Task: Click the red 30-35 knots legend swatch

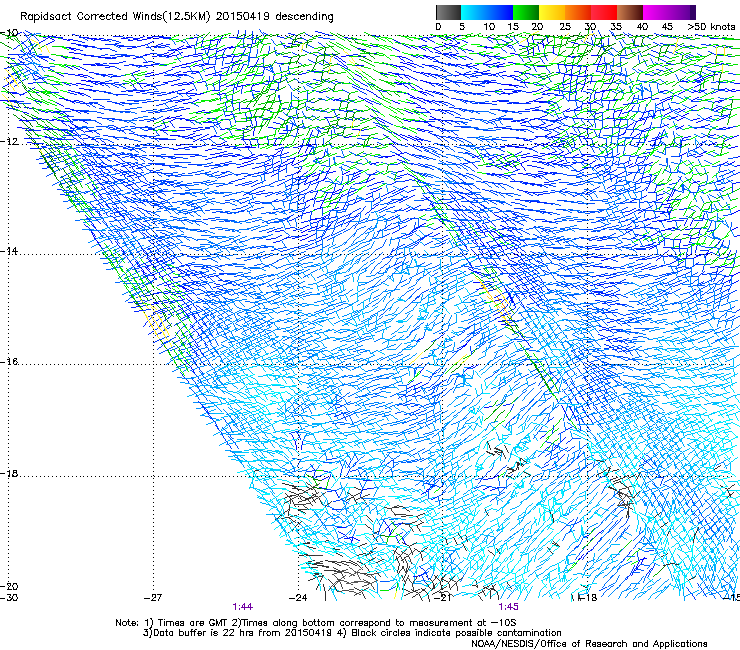Action: pos(604,12)
